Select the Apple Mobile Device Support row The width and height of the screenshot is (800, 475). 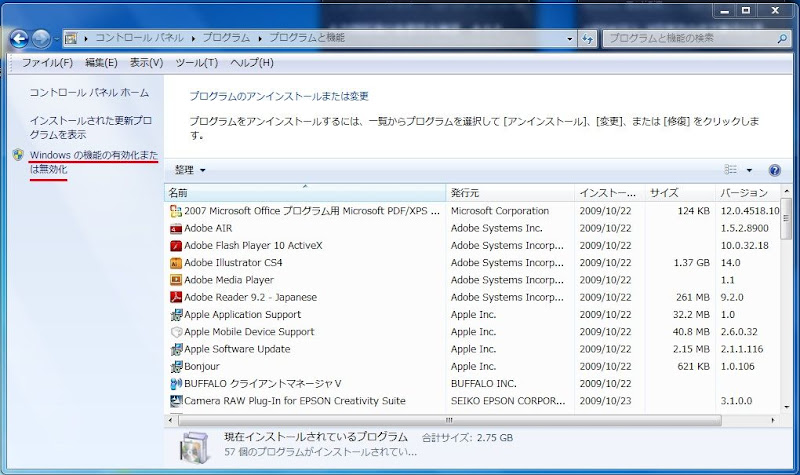coord(249,332)
